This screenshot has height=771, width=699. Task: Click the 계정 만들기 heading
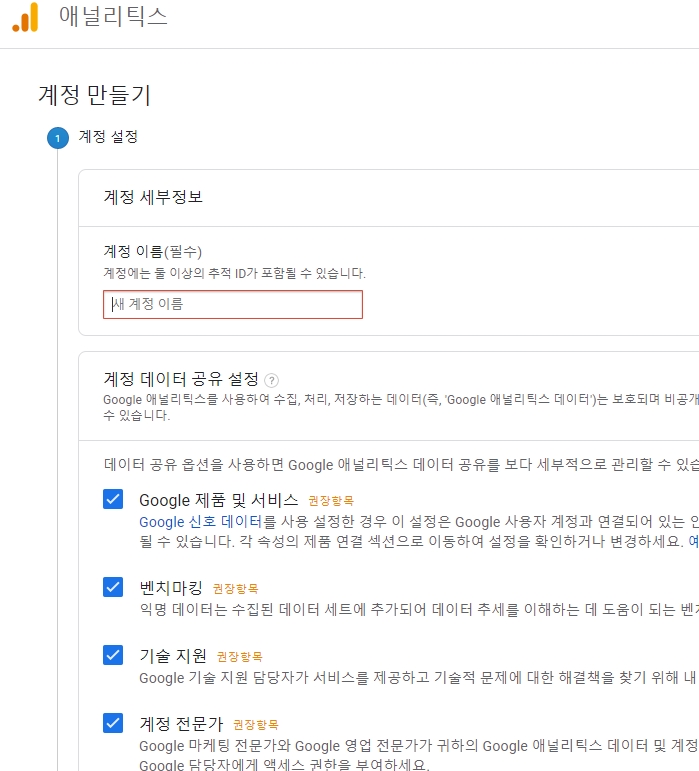tap(94, 95)
